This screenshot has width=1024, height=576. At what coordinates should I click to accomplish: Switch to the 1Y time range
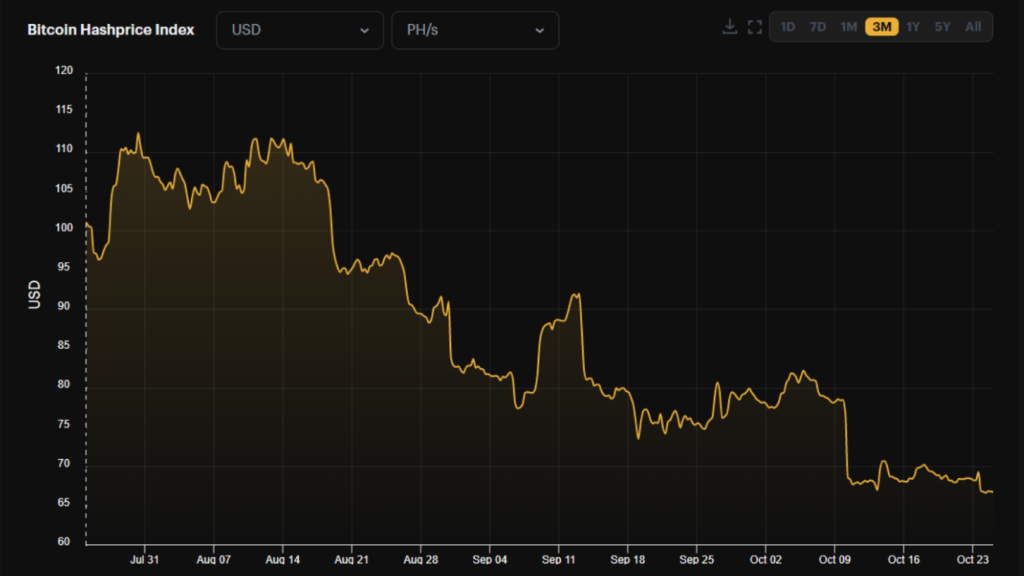[913, 27]
